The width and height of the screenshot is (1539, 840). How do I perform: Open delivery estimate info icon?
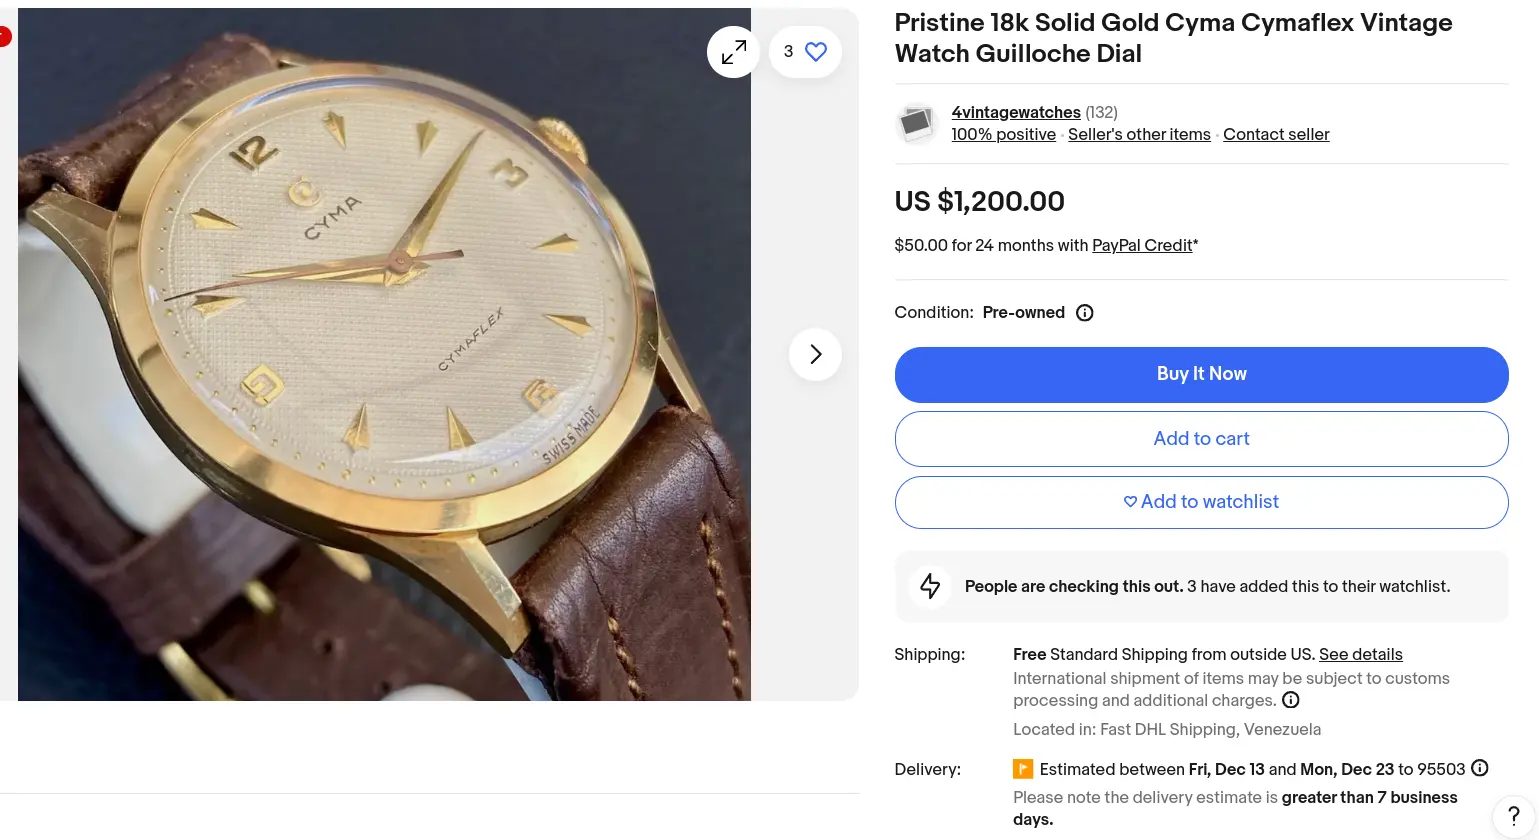(x=1480, y=768)
